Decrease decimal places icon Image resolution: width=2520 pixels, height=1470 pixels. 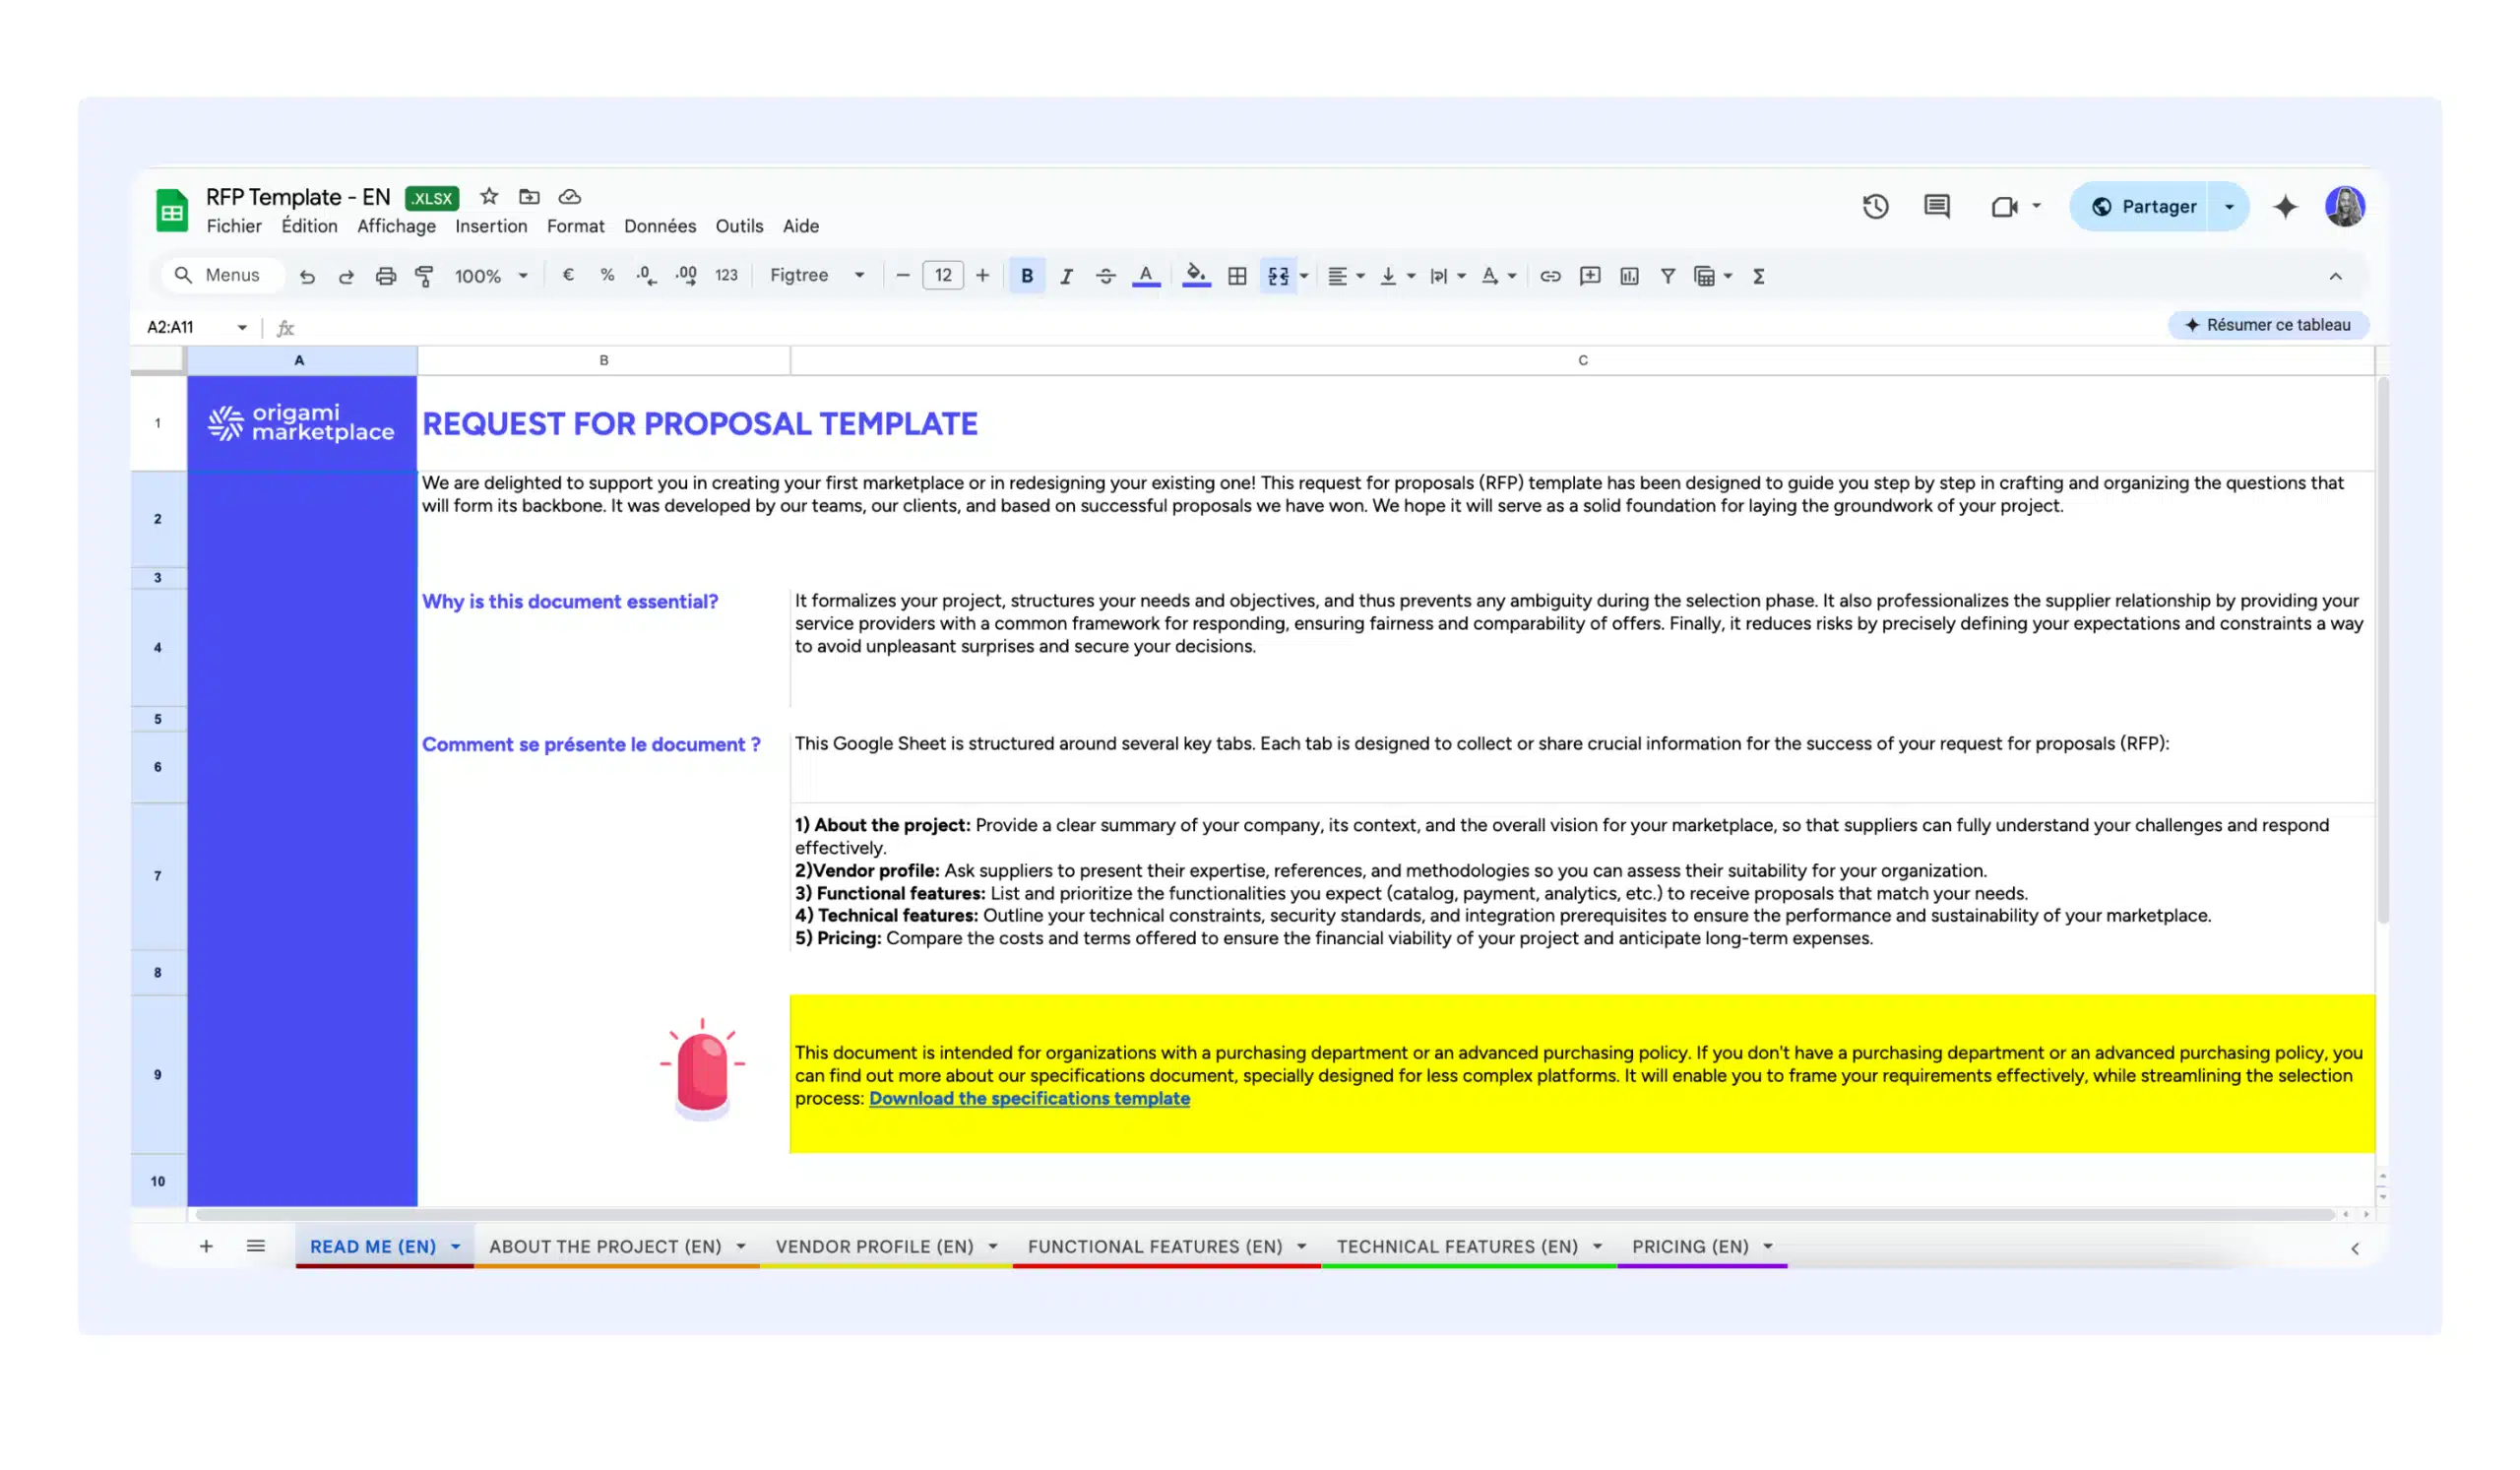tap(646, 275)
